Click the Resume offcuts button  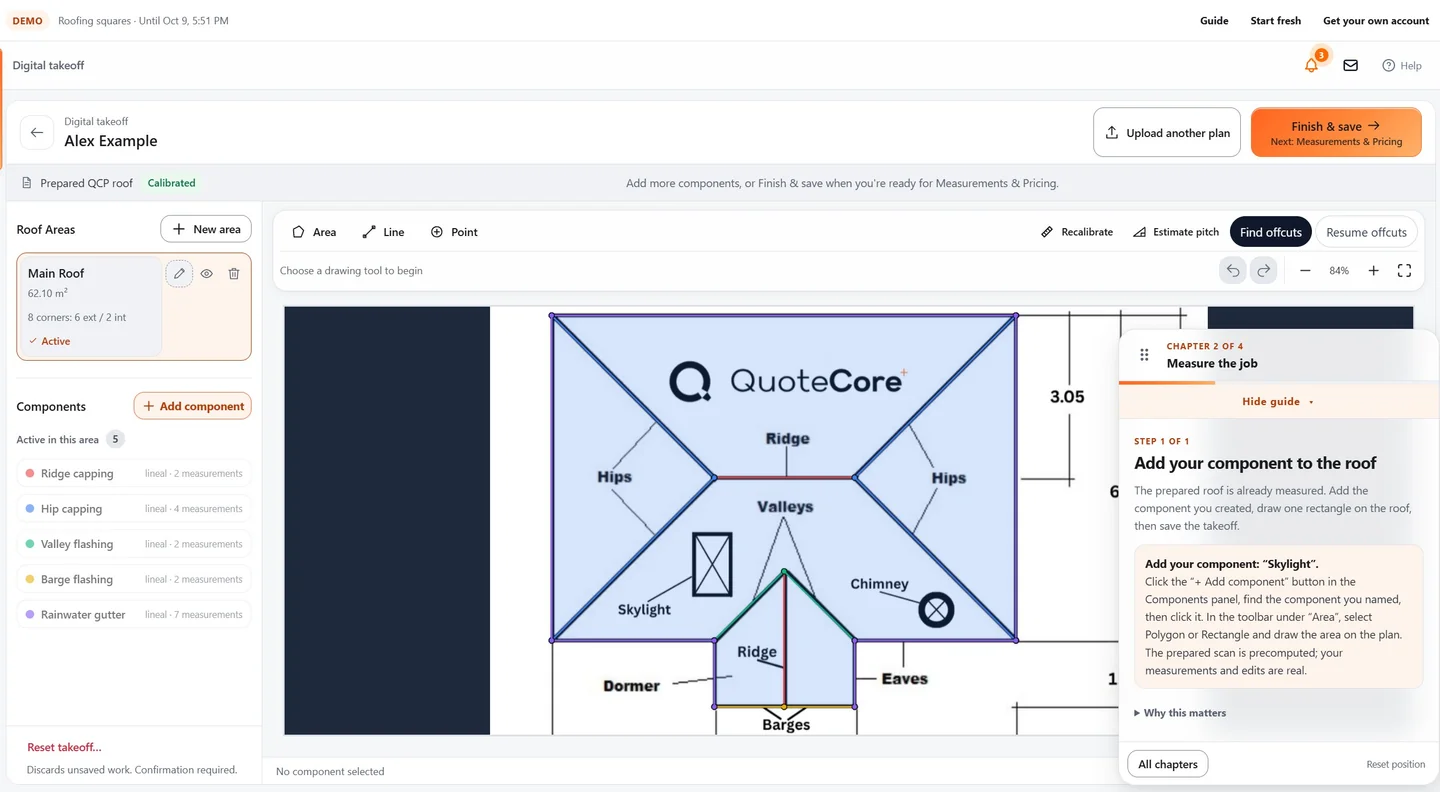tap(1366, 232)
